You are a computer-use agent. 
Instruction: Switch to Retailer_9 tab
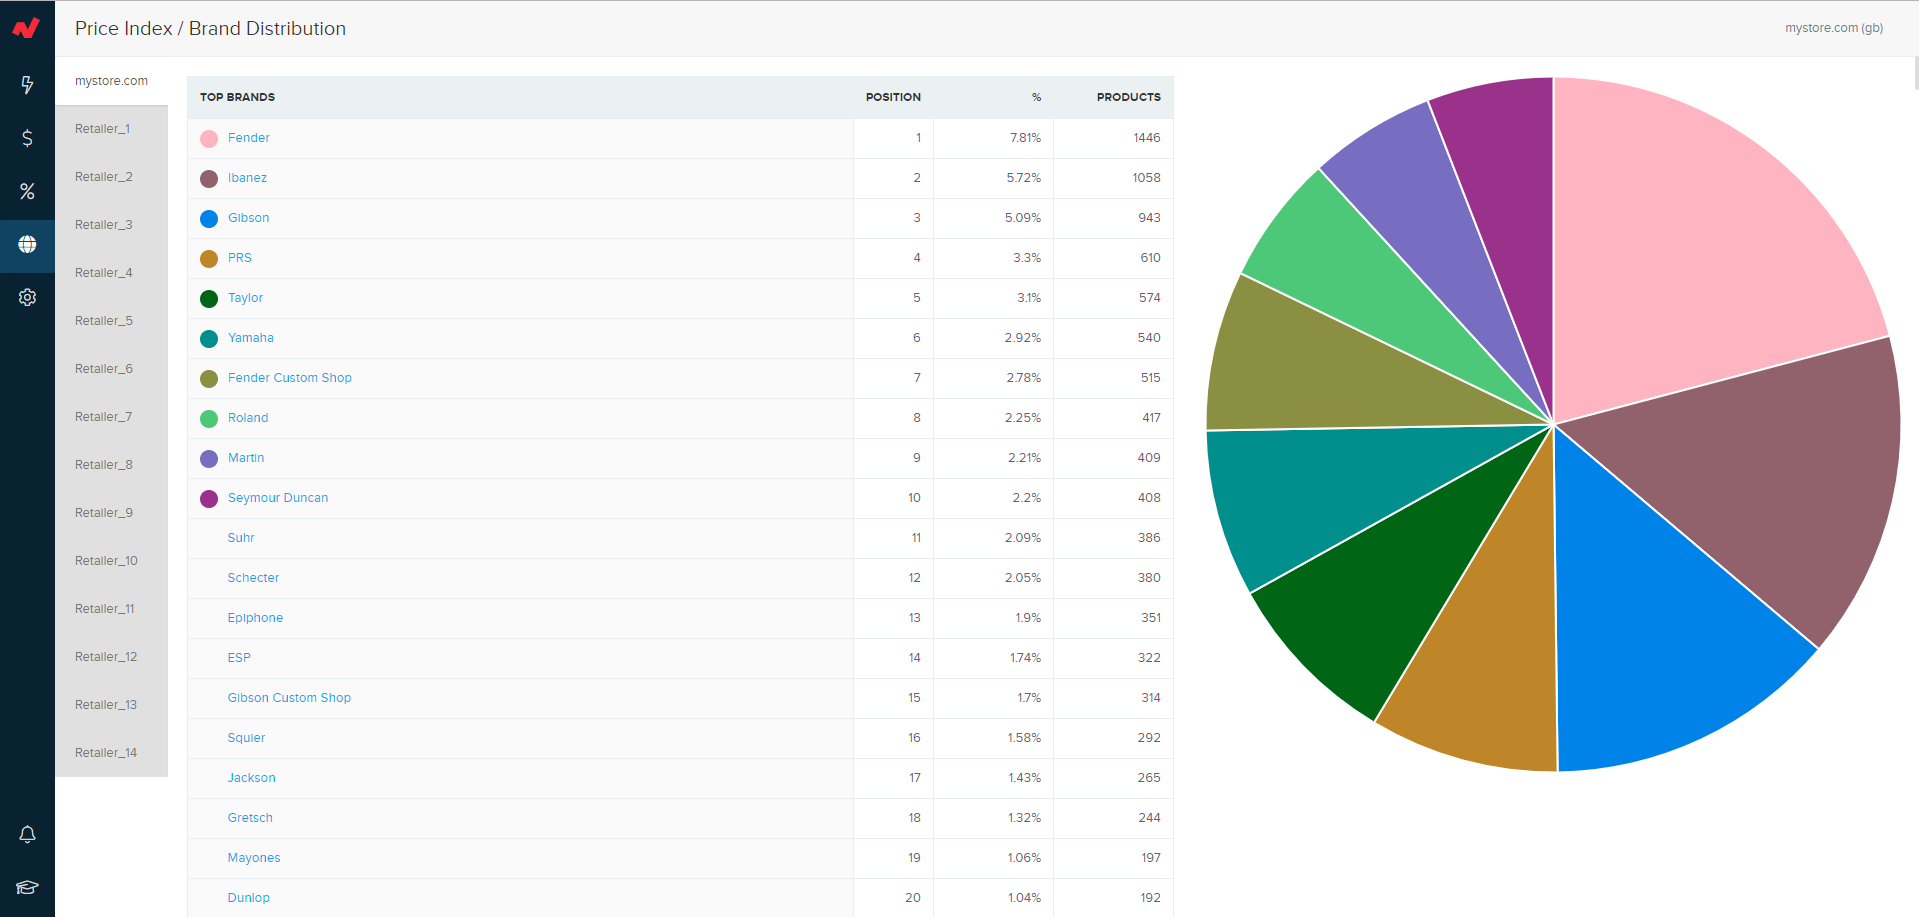click(111, 513)
